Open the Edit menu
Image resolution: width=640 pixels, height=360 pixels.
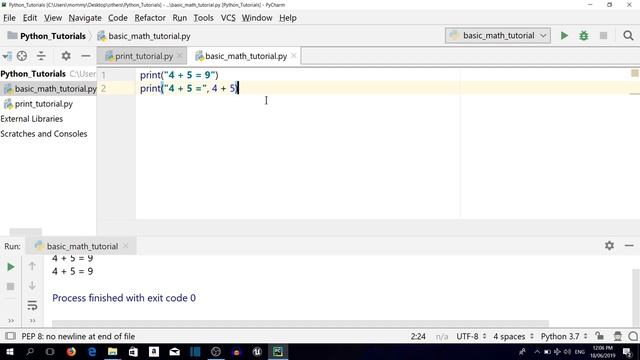[30, 18]
